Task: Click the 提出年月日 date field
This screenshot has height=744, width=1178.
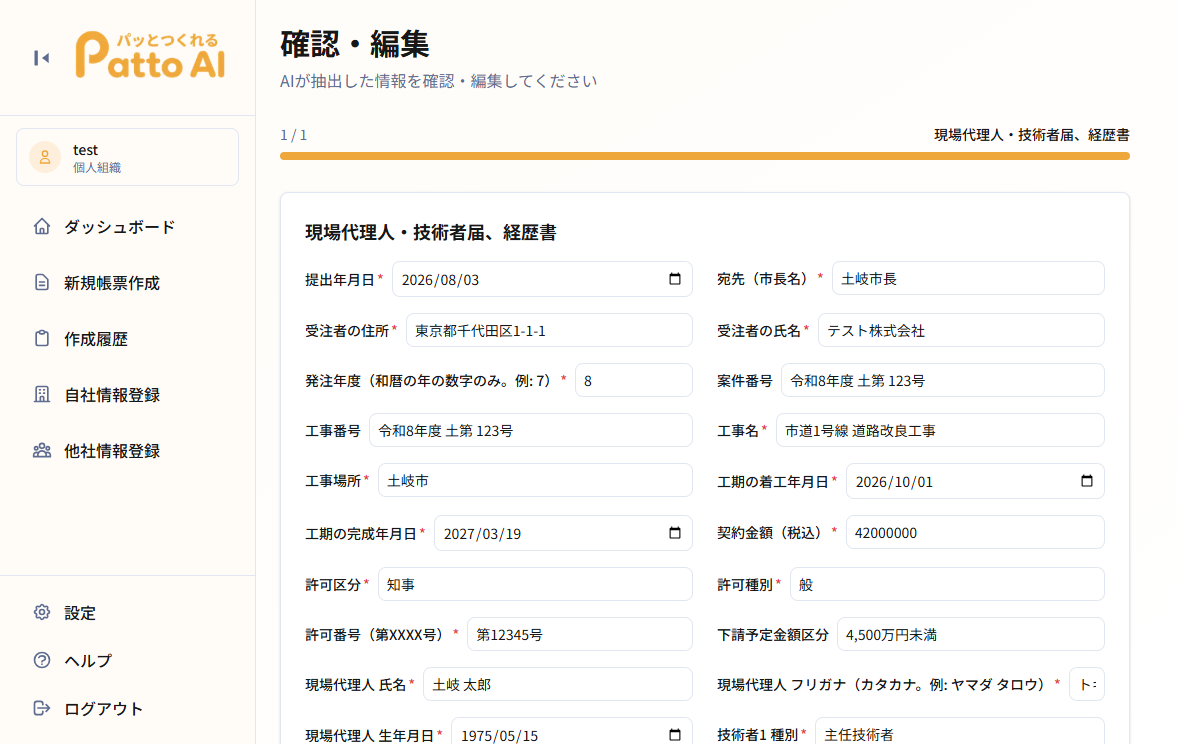Action: click(x=542, y=279)
